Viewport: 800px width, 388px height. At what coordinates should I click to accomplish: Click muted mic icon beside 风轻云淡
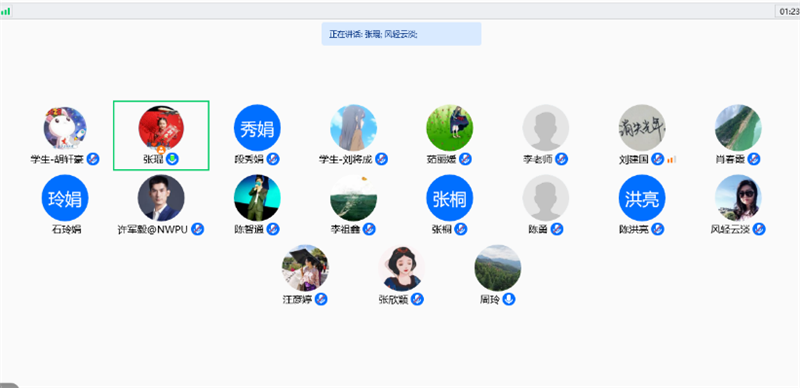[759, 229]
